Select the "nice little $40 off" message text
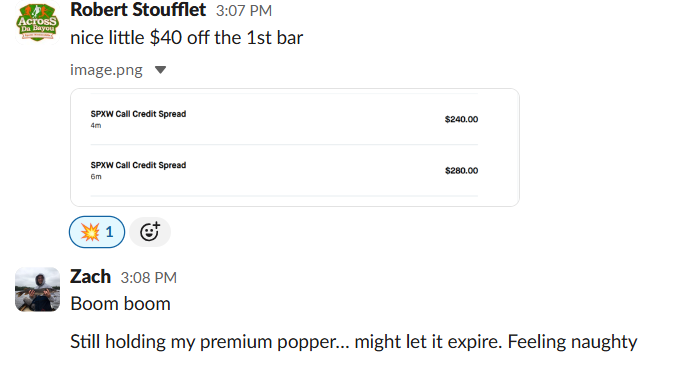 point(187,37)
